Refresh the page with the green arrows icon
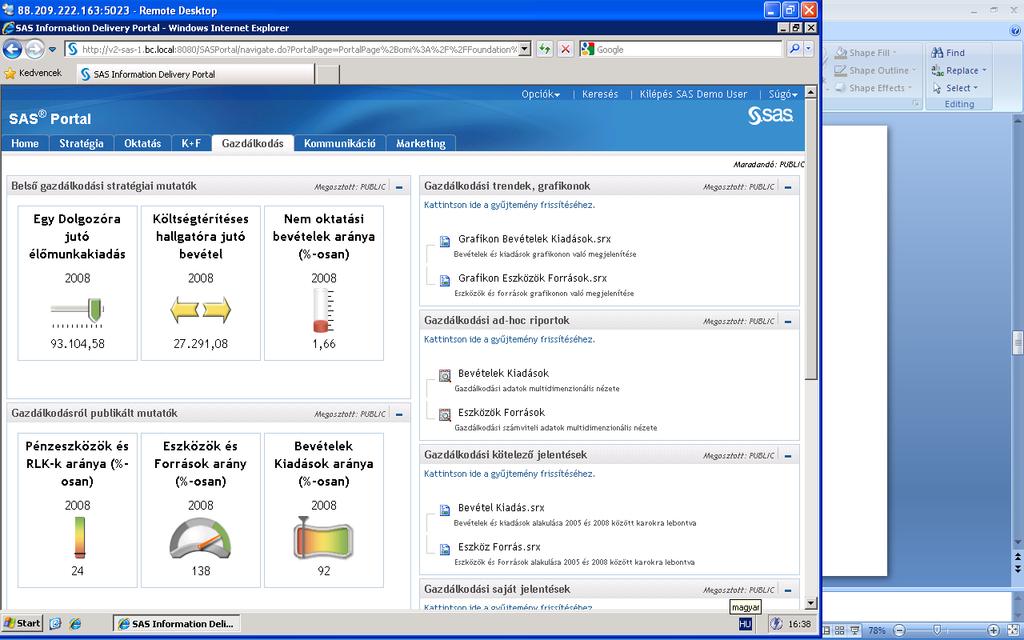The image size is (1024, 640). 545,49
